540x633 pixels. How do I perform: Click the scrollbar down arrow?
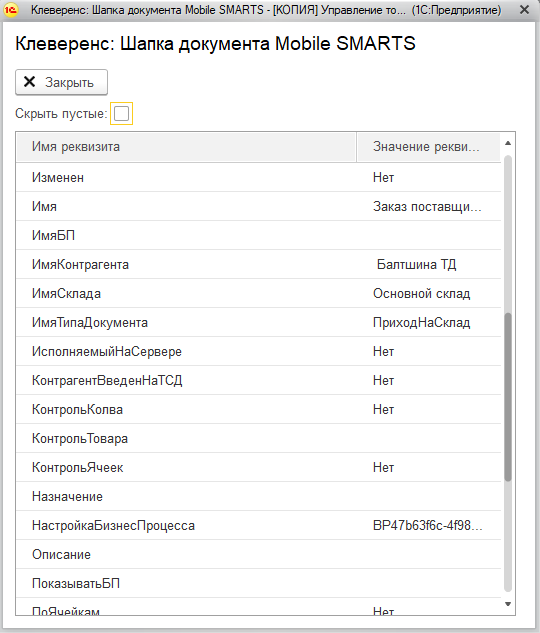tap(508, 604)
